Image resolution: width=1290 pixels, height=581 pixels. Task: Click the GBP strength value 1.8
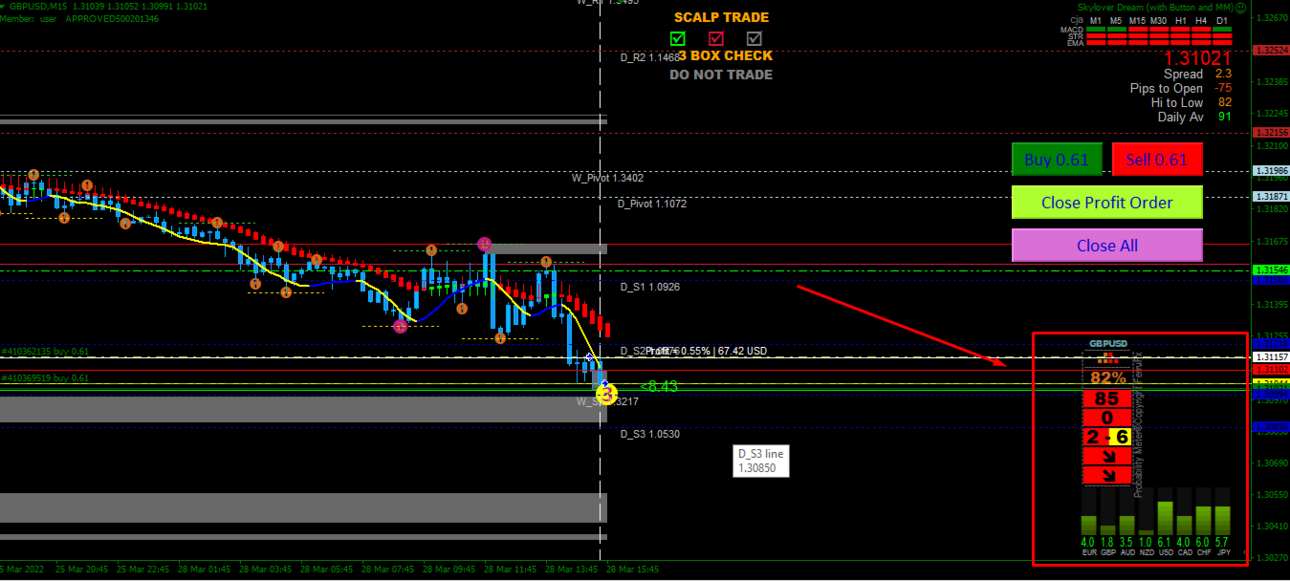pos(1108,542)
